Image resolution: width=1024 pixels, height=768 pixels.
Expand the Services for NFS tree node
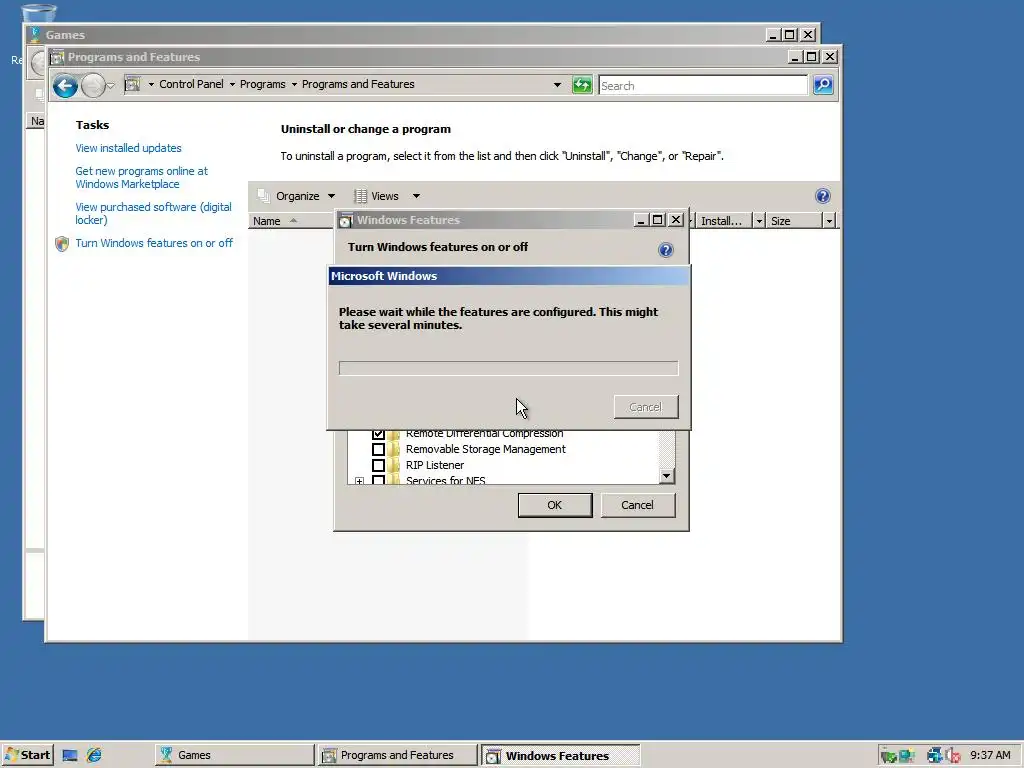pyautogui.click(x=359, y=481)
